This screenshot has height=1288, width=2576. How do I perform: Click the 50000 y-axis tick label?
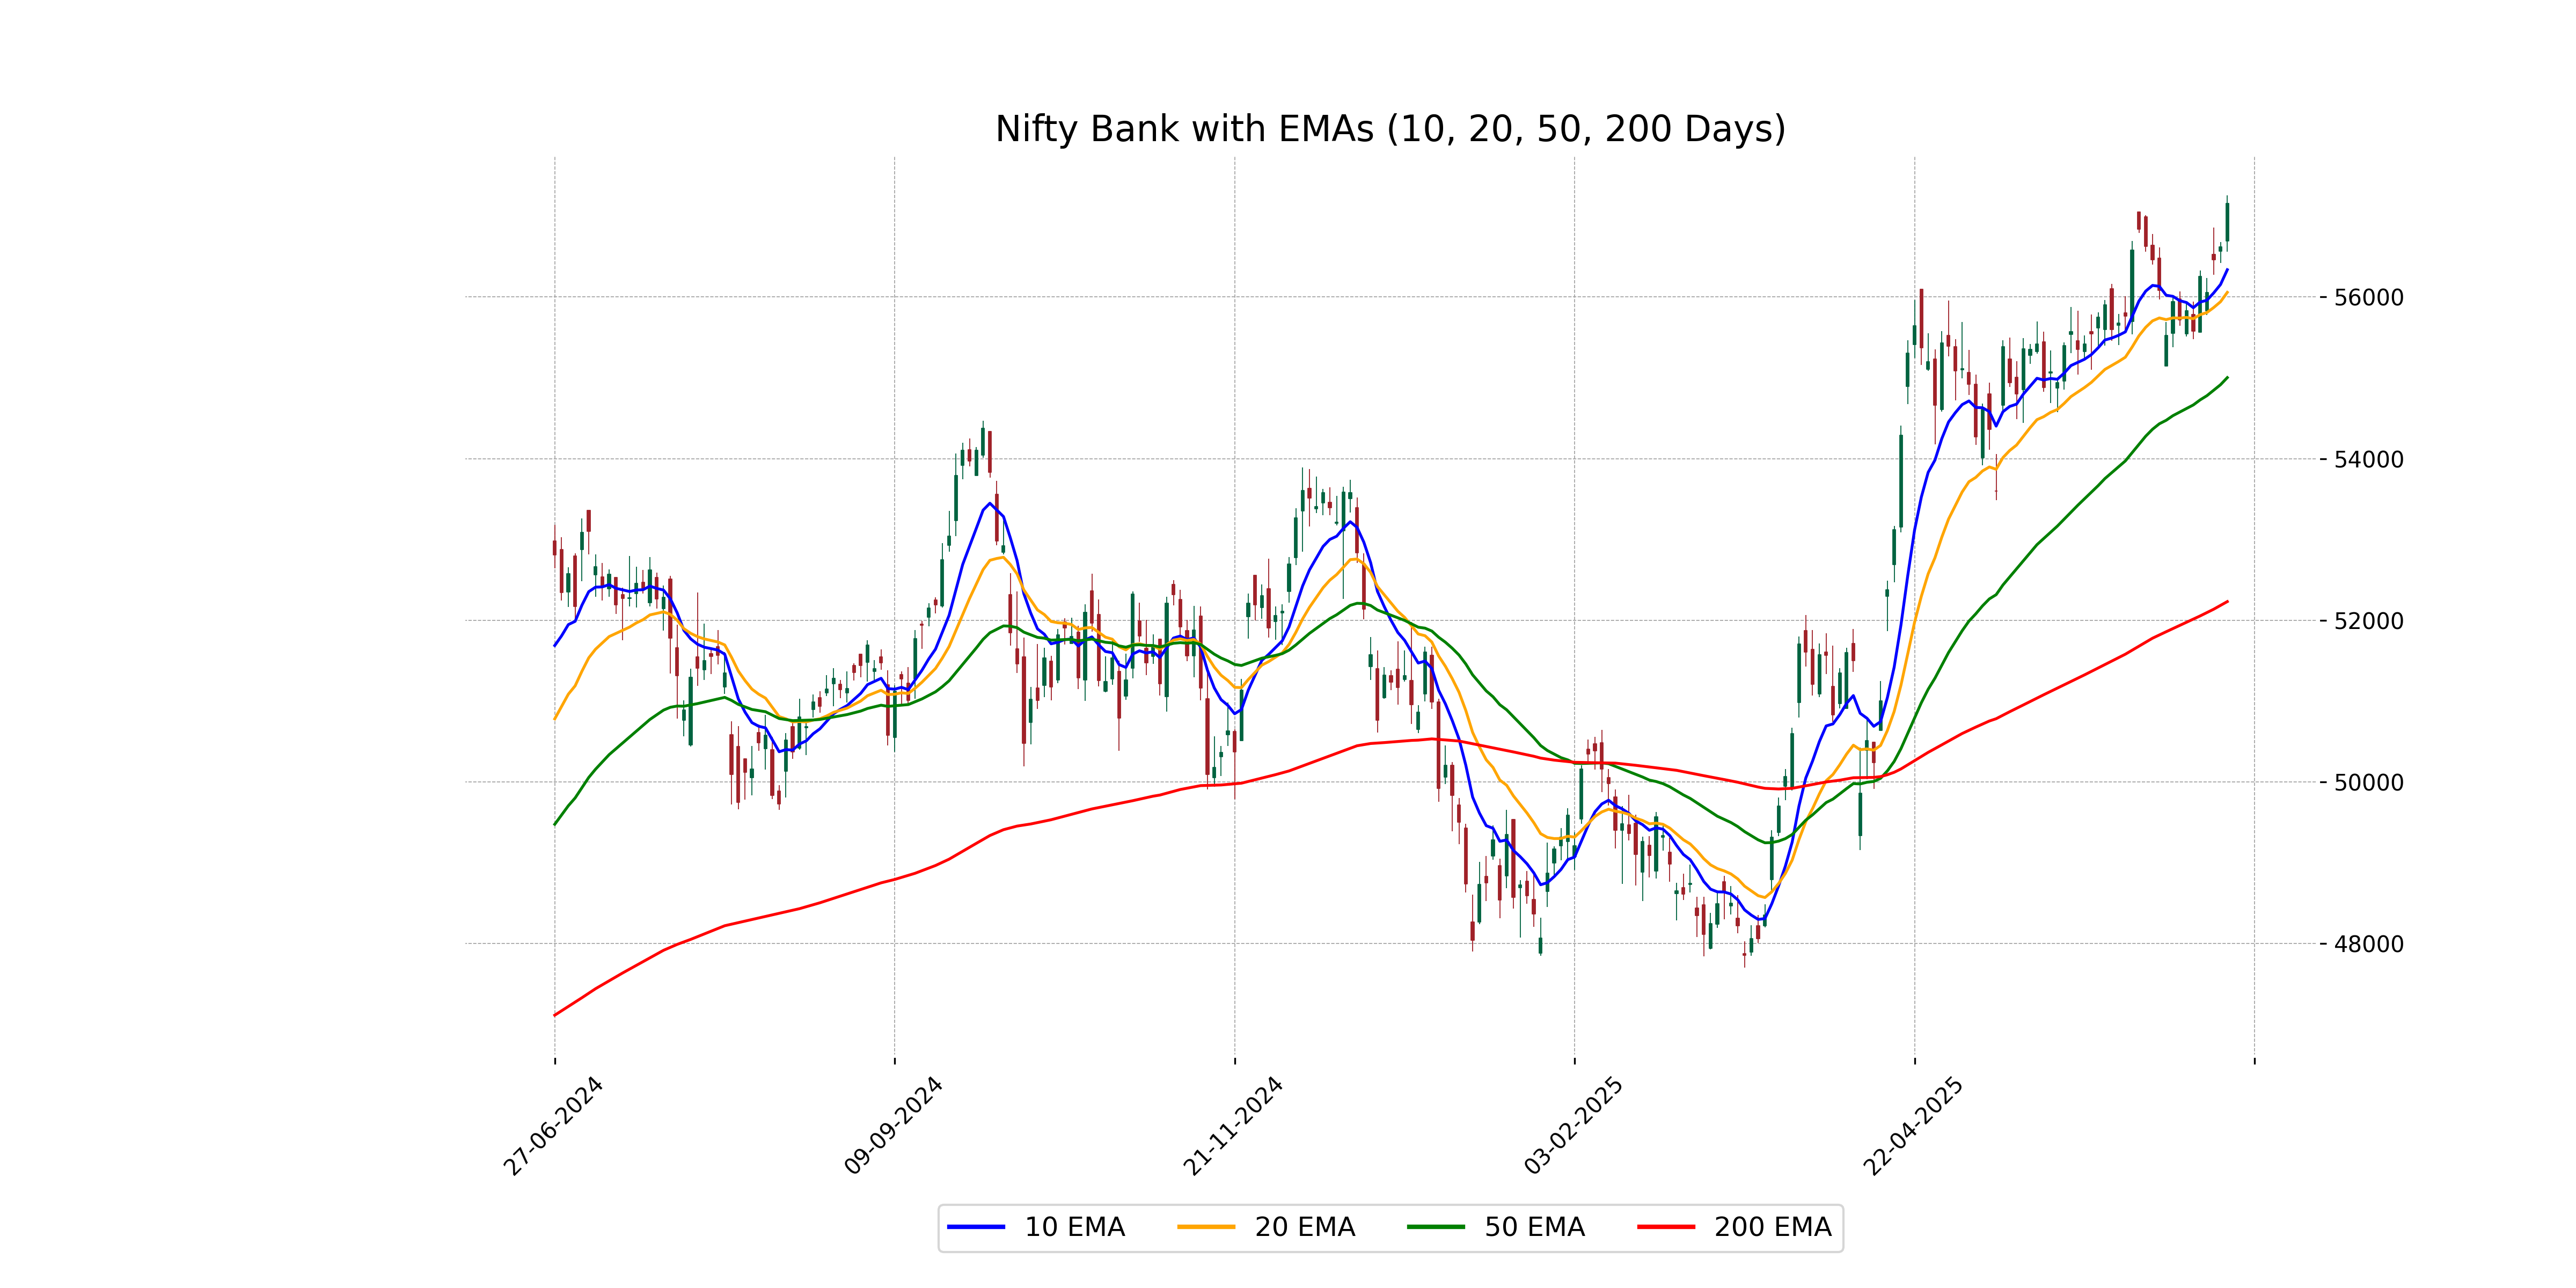2368,783
